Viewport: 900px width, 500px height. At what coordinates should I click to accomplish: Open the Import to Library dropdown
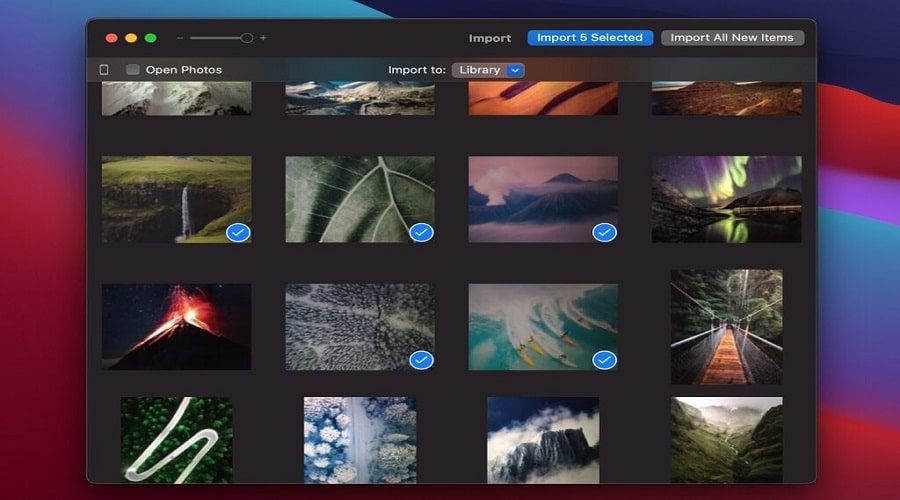(488, 70)
